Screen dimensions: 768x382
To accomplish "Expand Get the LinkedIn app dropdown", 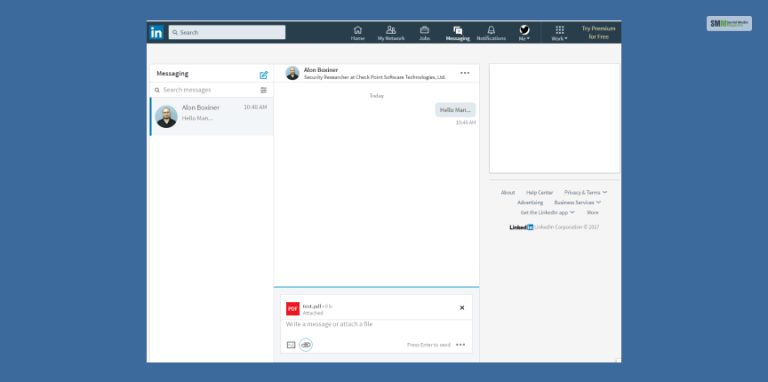I will [x=548, y=213].
